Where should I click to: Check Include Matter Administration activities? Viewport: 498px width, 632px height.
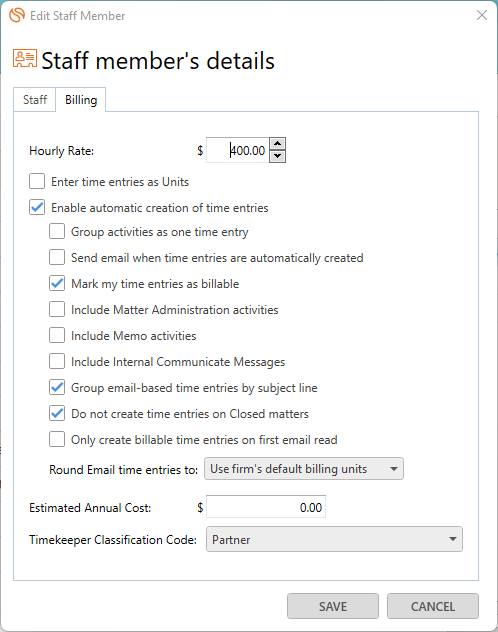tap(57, 310)
